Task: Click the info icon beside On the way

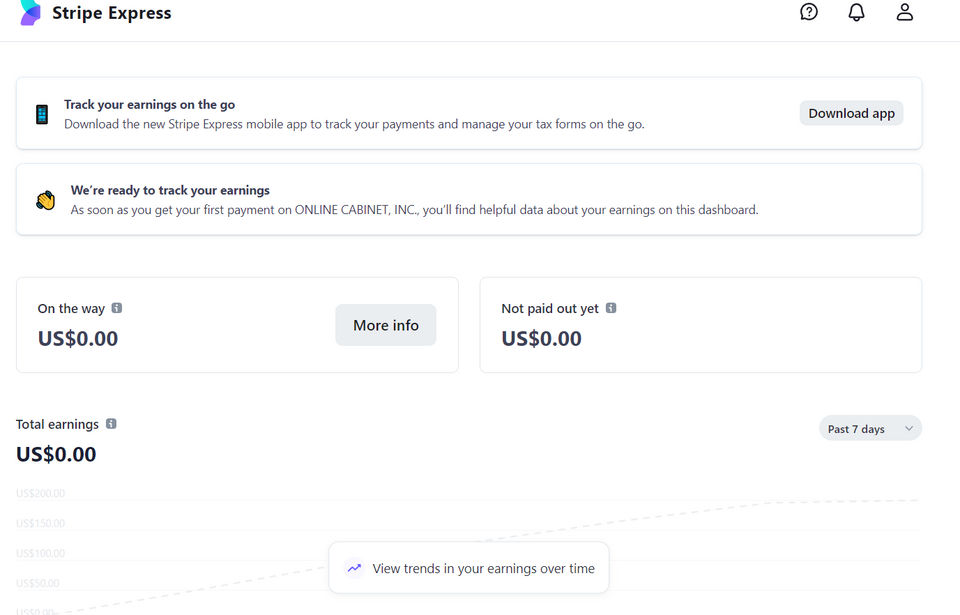Action: 117,308
